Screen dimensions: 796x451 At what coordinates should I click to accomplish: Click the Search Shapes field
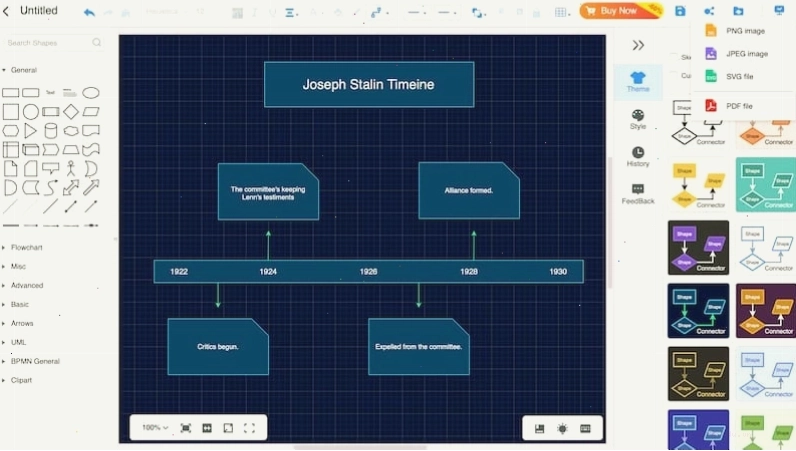(x=53, y=43)
